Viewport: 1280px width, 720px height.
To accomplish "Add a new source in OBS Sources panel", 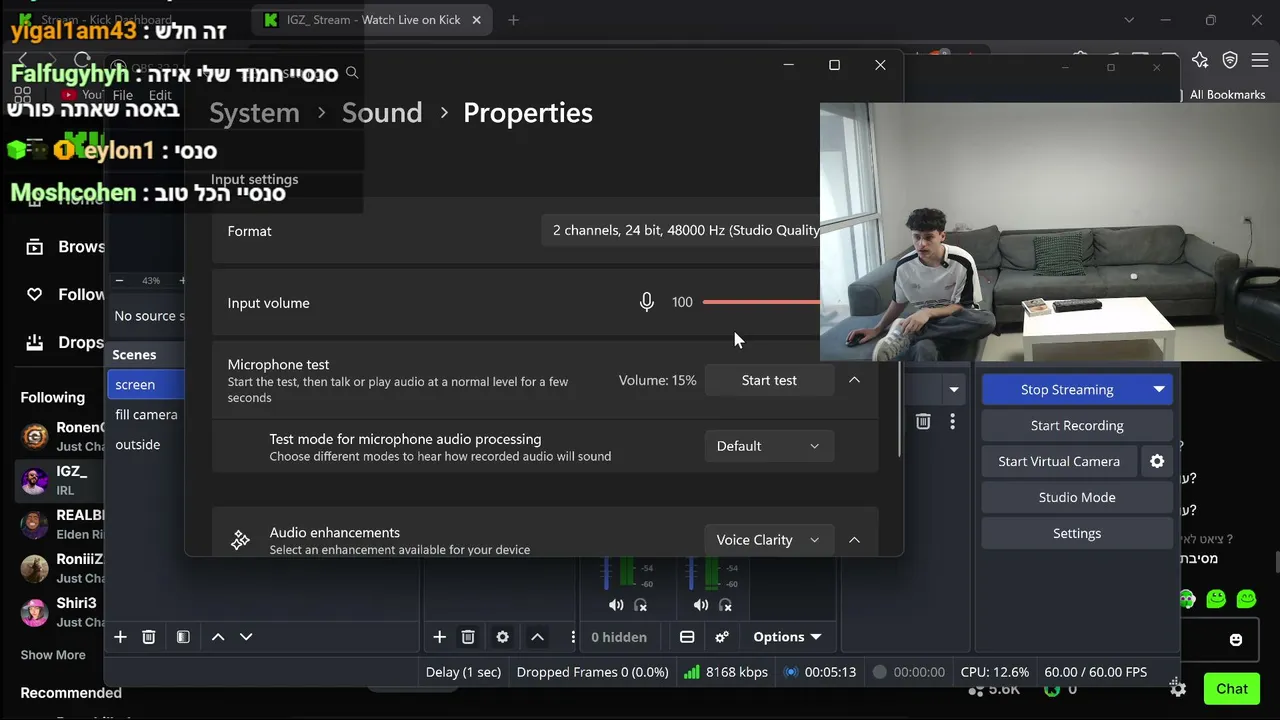I will point(439,637).
